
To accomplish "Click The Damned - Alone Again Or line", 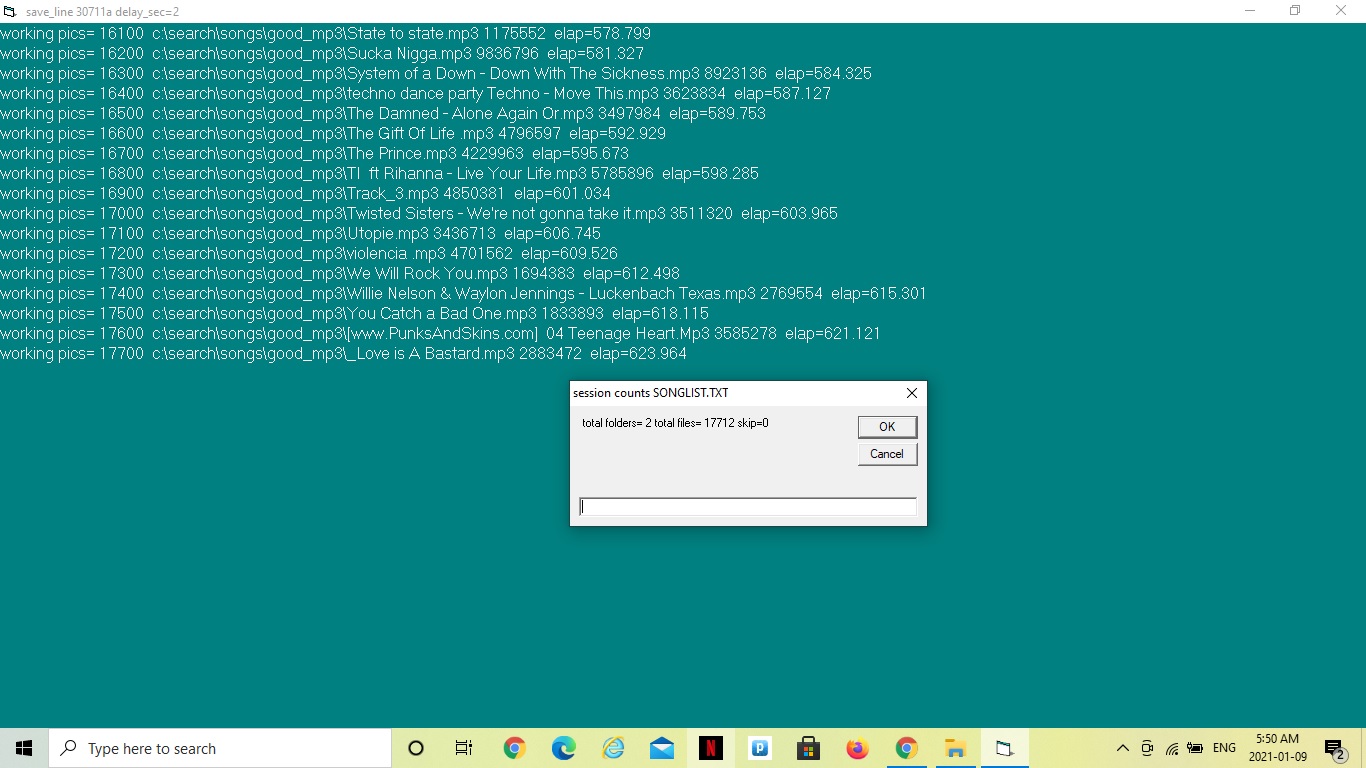I will coord(383,113).
